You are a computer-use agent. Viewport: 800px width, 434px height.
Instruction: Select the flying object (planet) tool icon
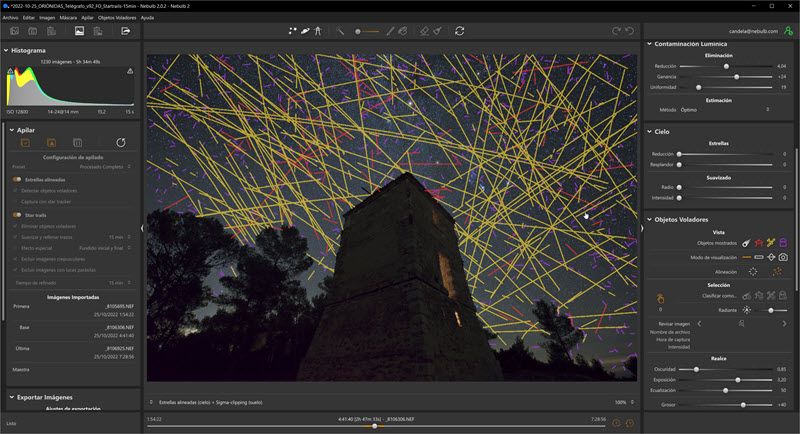click(305, 31)
